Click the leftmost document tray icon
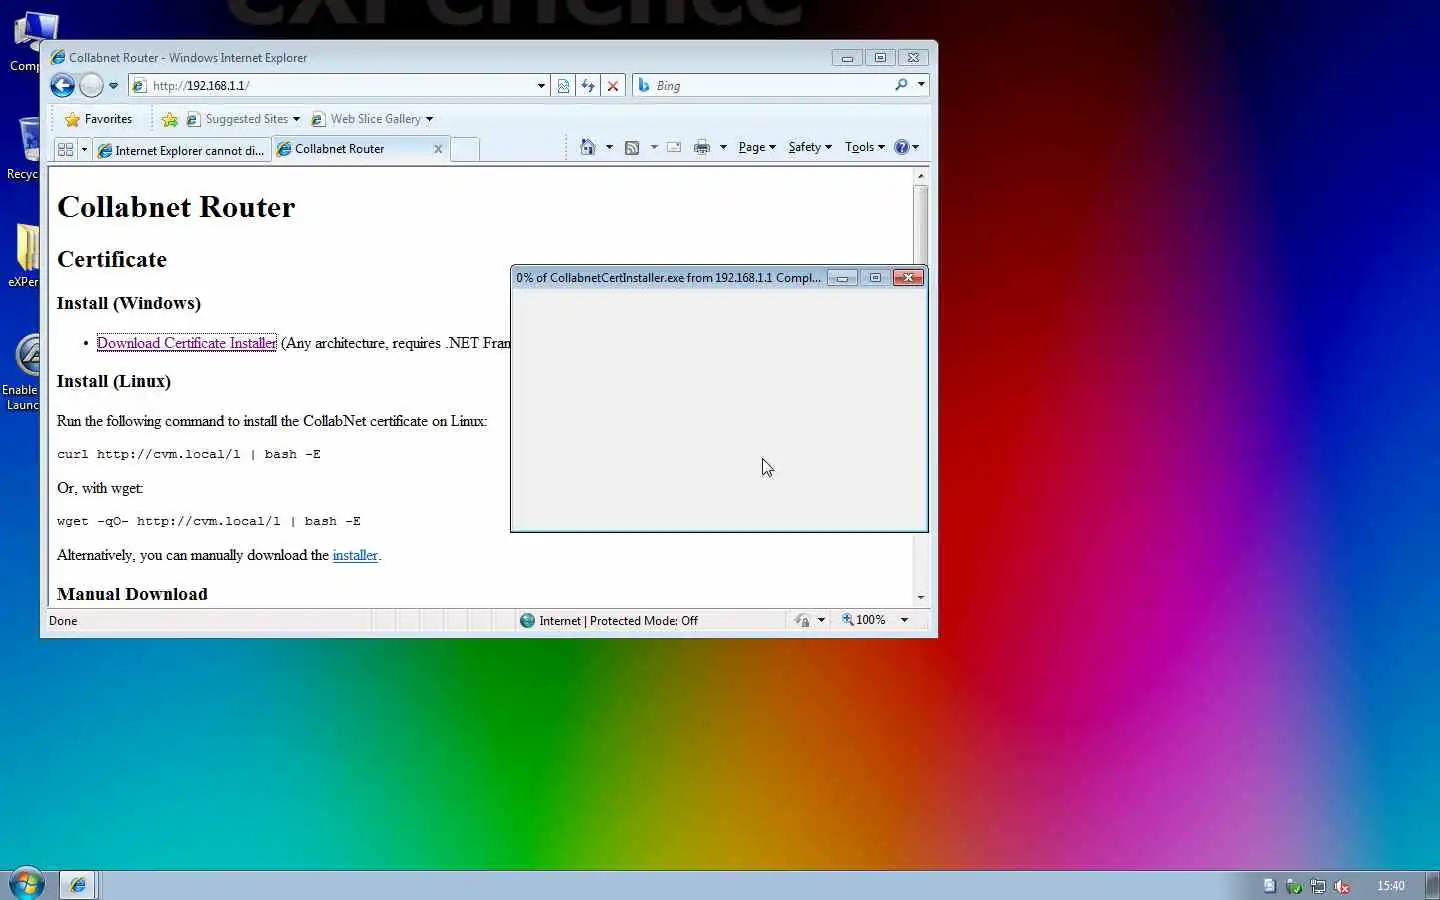 click(1270, 885)
